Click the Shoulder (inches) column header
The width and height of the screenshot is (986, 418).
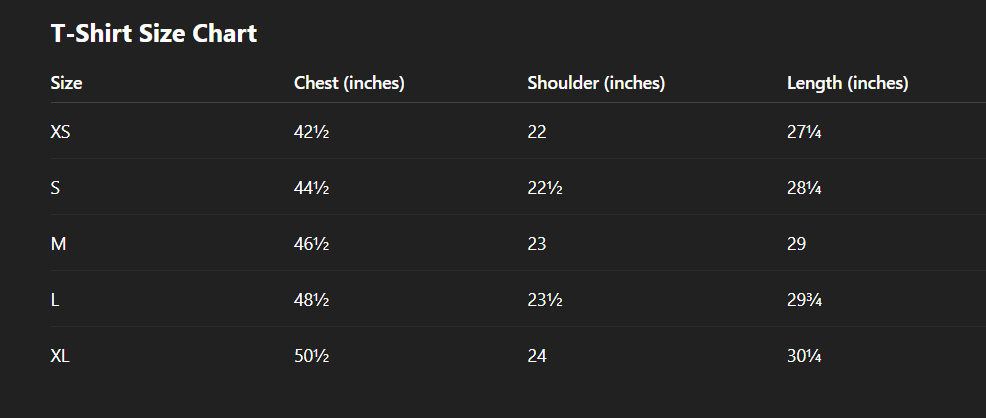596,83
